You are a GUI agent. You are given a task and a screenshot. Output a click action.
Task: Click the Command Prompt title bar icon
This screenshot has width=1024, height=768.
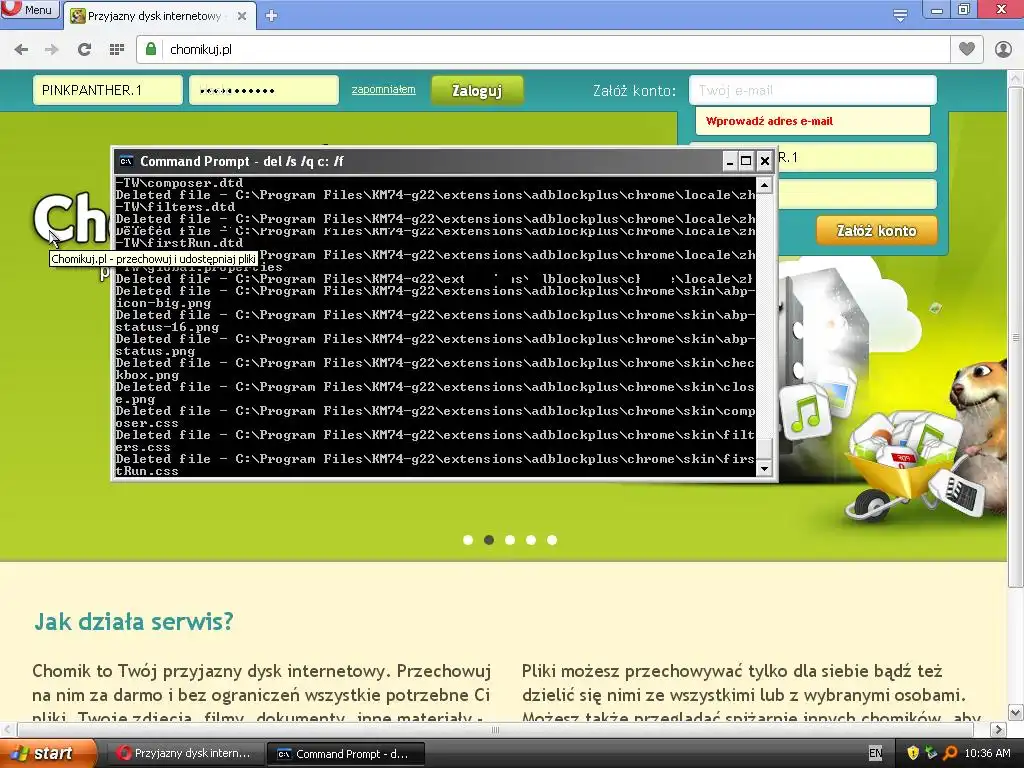(126, 161)
